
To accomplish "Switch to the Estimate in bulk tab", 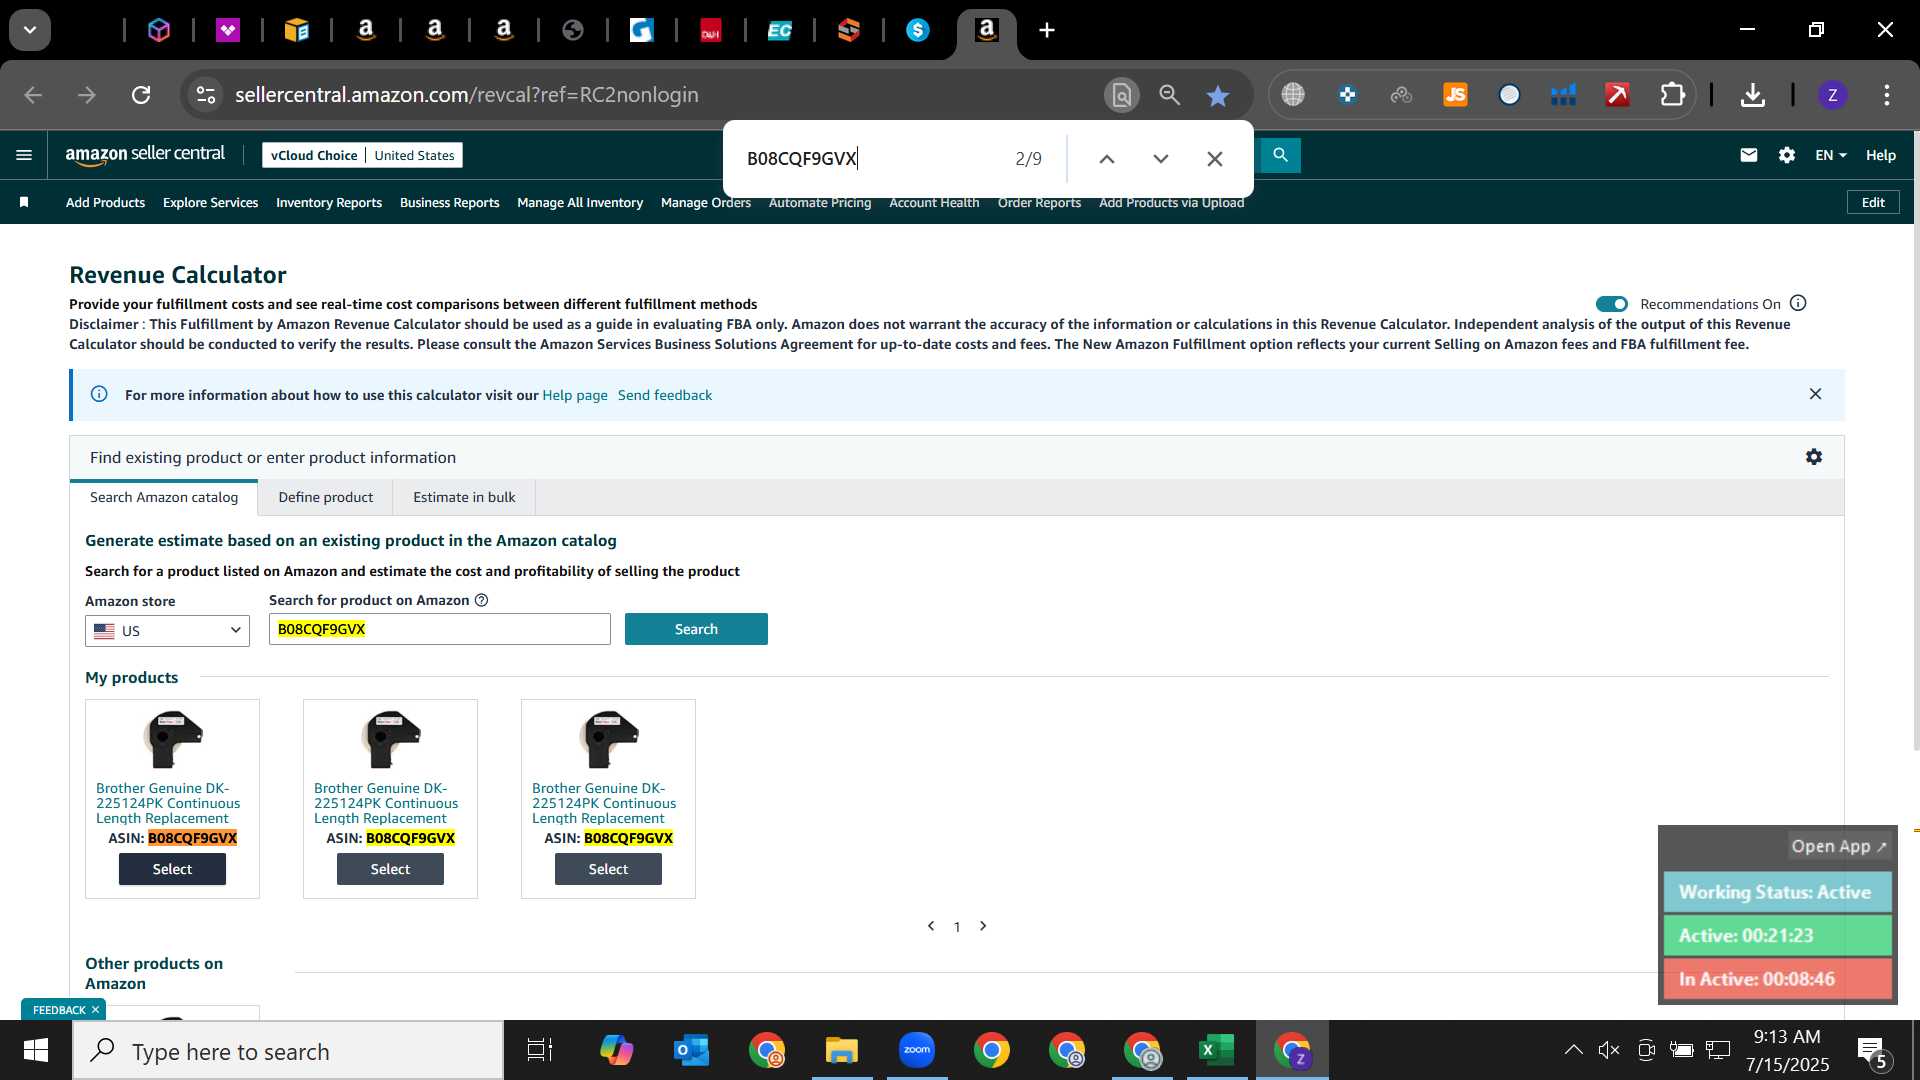I will pyautogui.click(x=464, y=497).
